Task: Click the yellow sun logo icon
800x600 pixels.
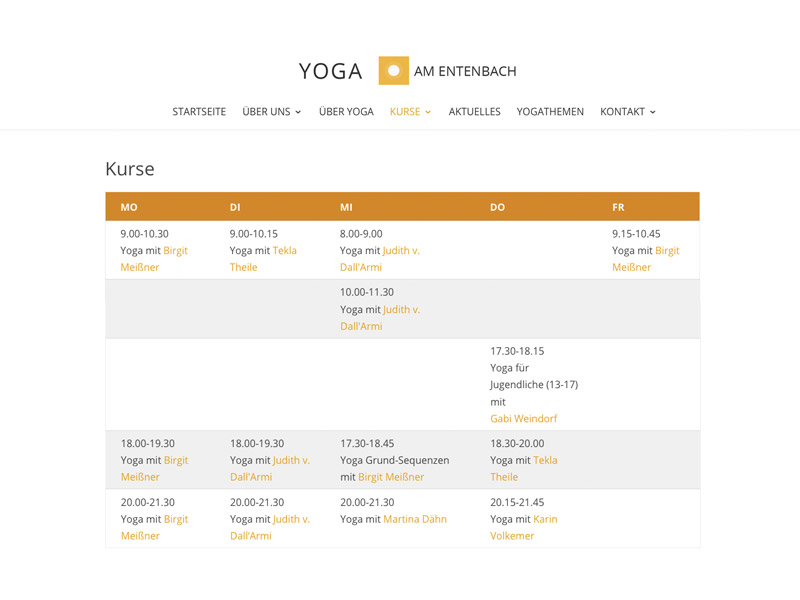Action: (x=393, y=70)
